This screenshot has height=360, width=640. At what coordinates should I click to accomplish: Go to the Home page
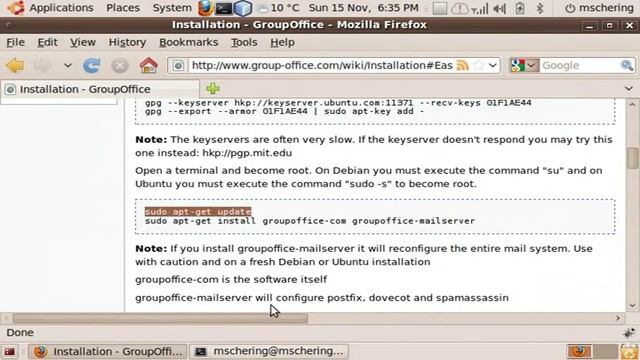149,65
